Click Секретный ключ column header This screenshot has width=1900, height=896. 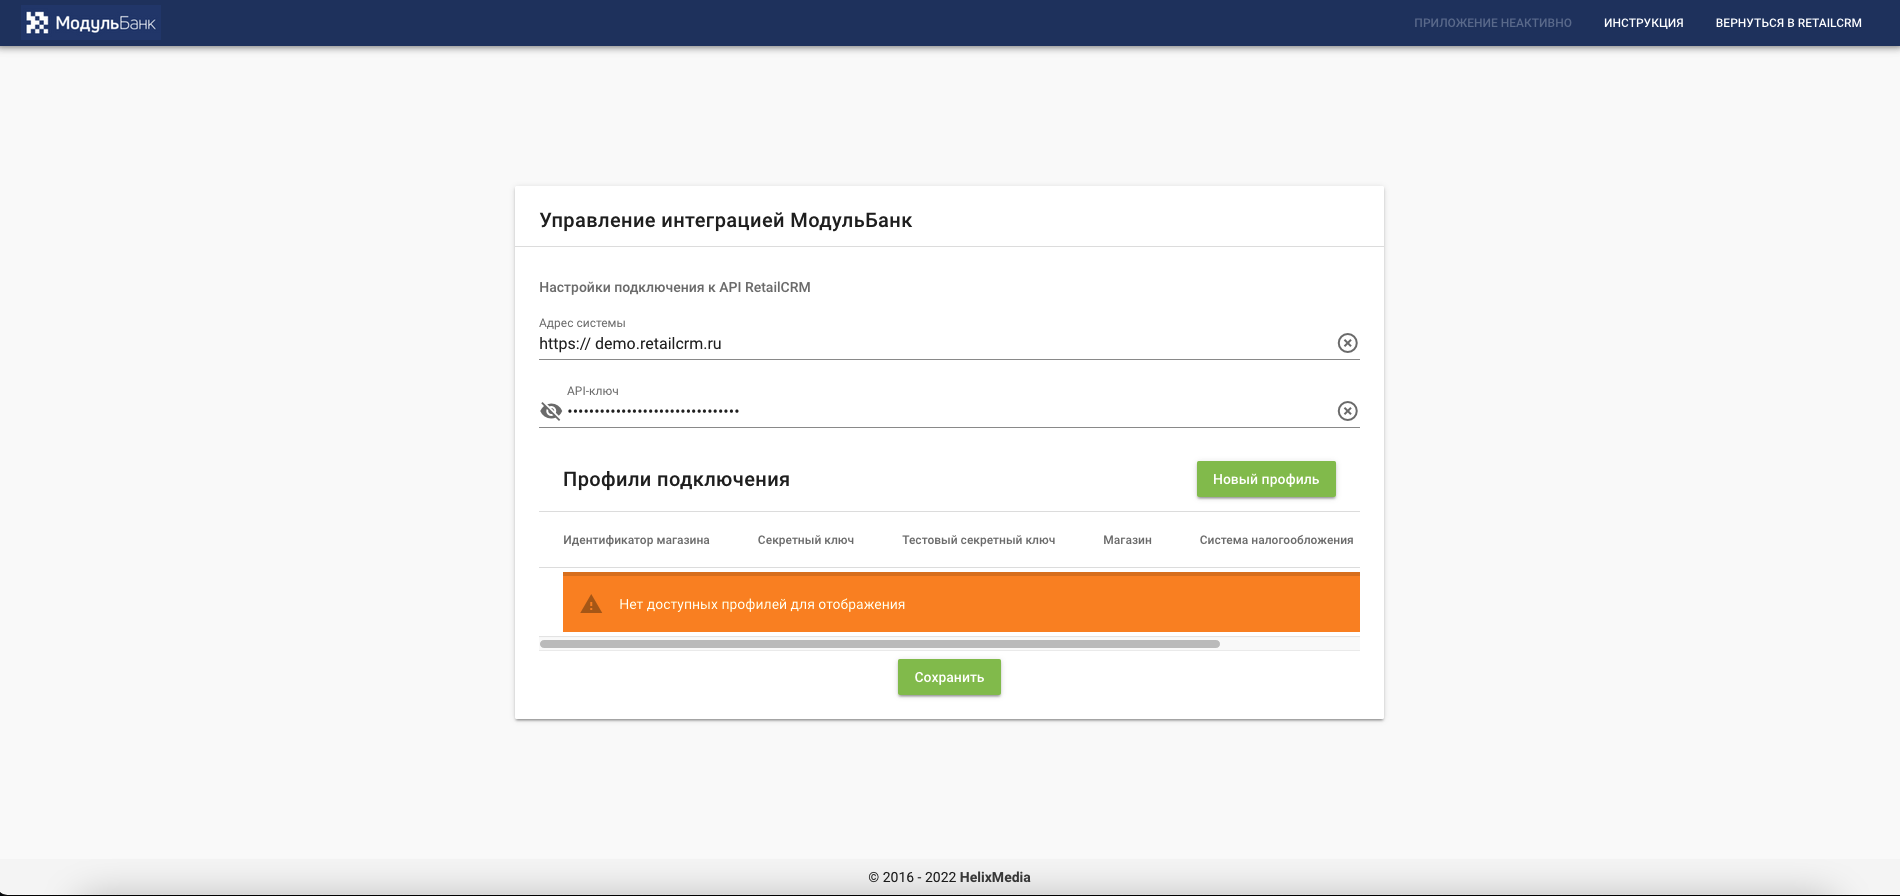pos(806,540)
